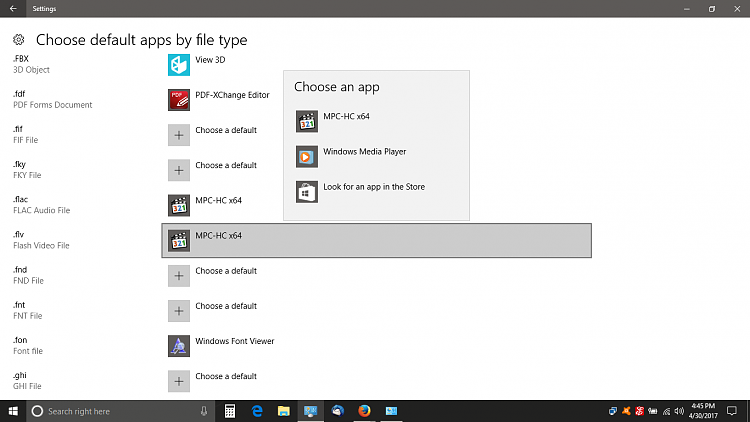Click the microphone icon in the search box

coord(204,411)
